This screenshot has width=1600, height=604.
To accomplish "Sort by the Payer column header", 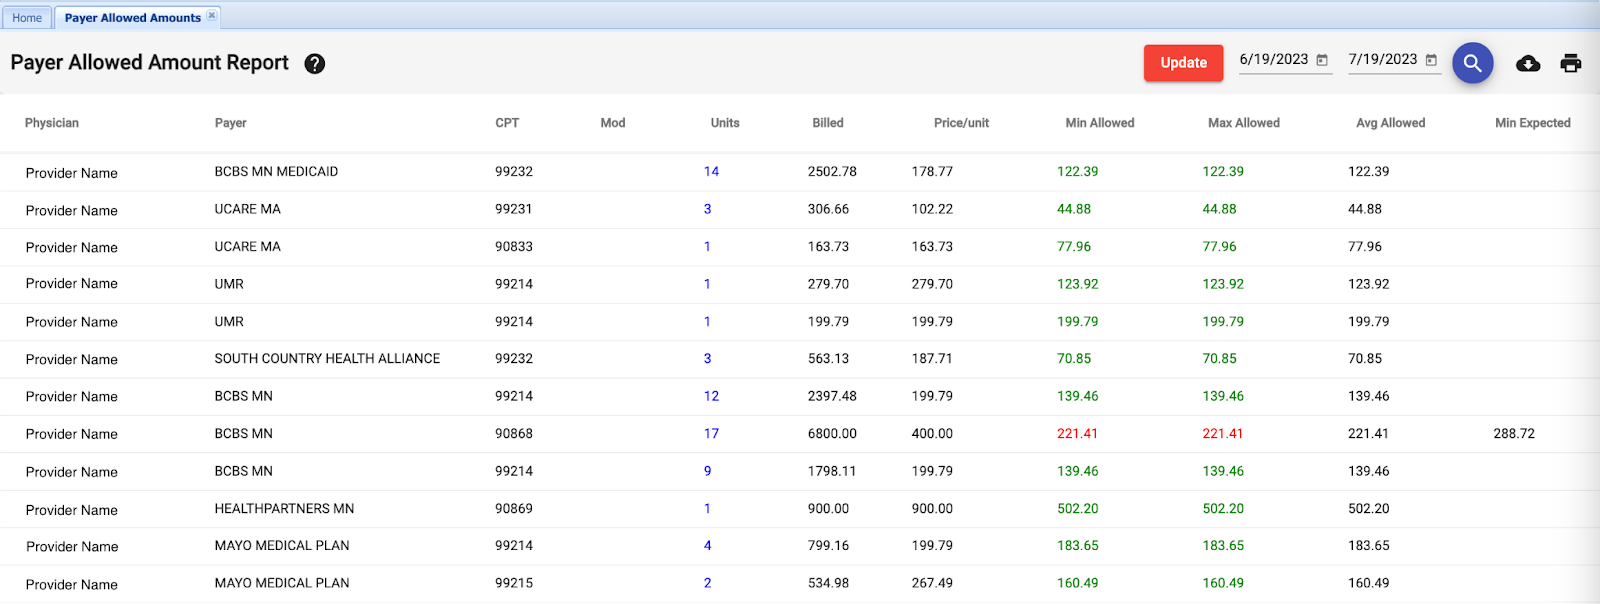I will coord(230,123).
